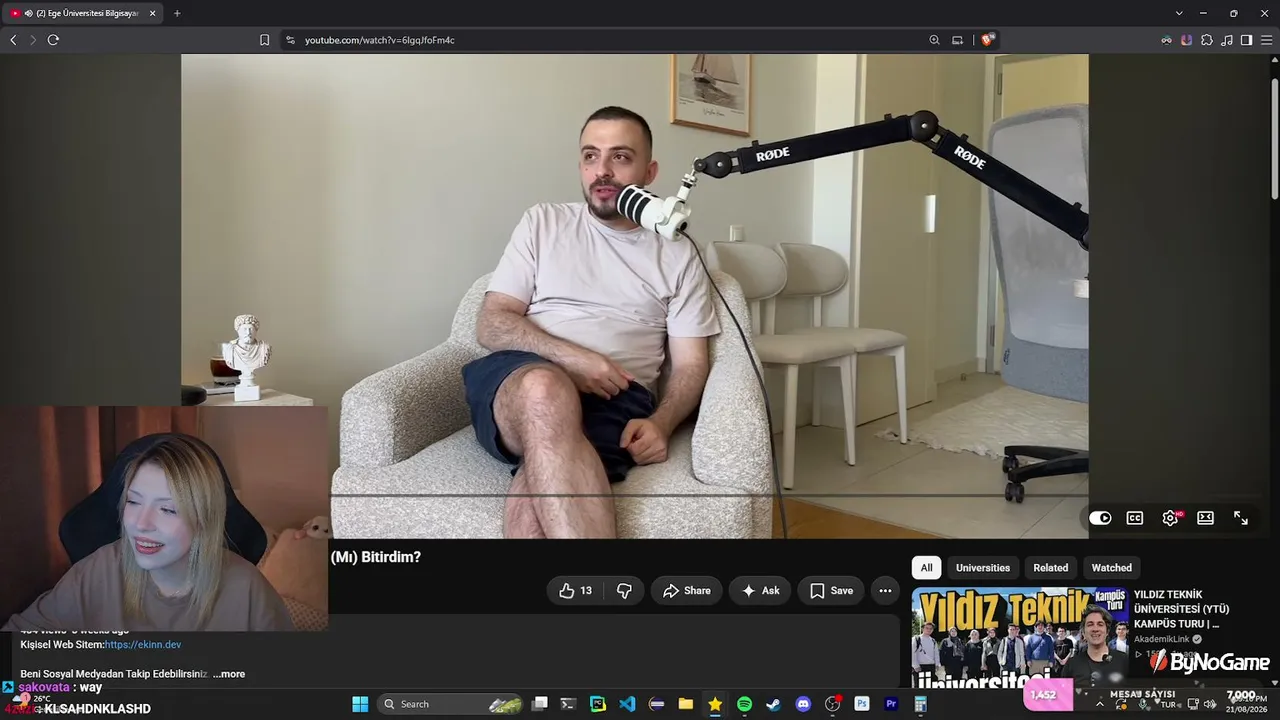Click the taskbar Search box

tap(451, 704)
